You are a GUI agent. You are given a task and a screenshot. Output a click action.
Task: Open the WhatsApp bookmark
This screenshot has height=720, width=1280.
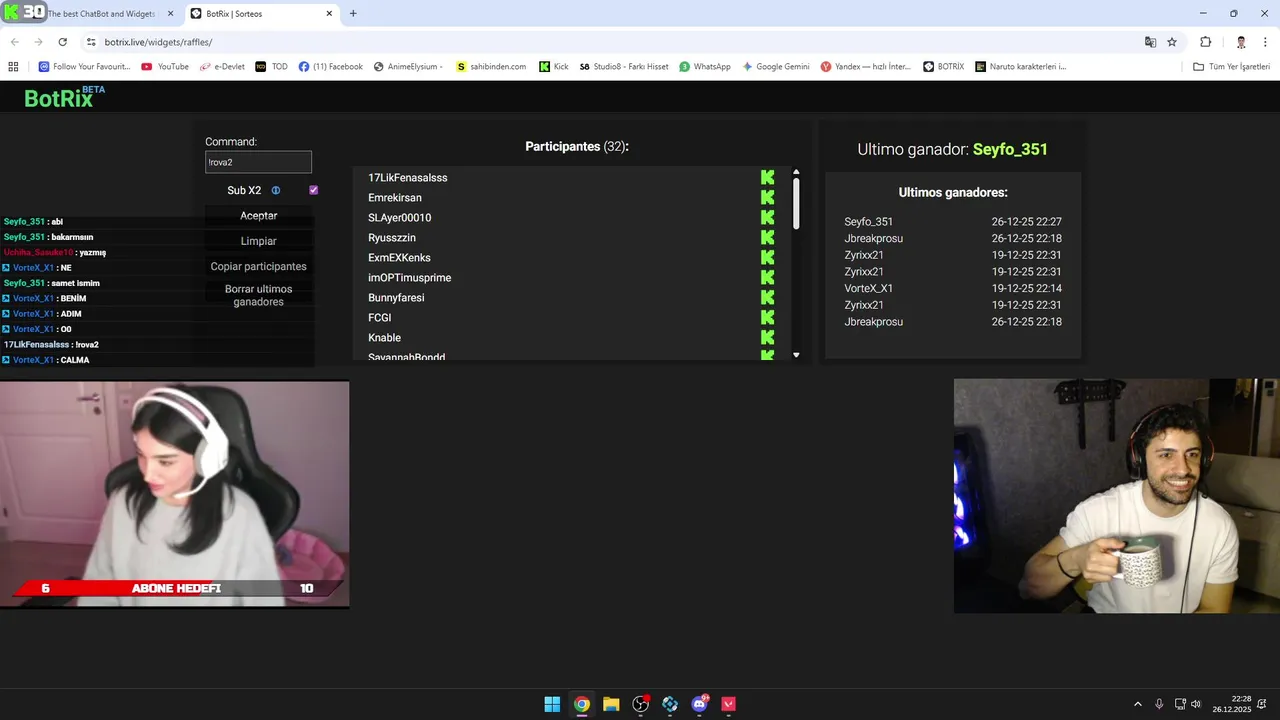pos(704,66)
